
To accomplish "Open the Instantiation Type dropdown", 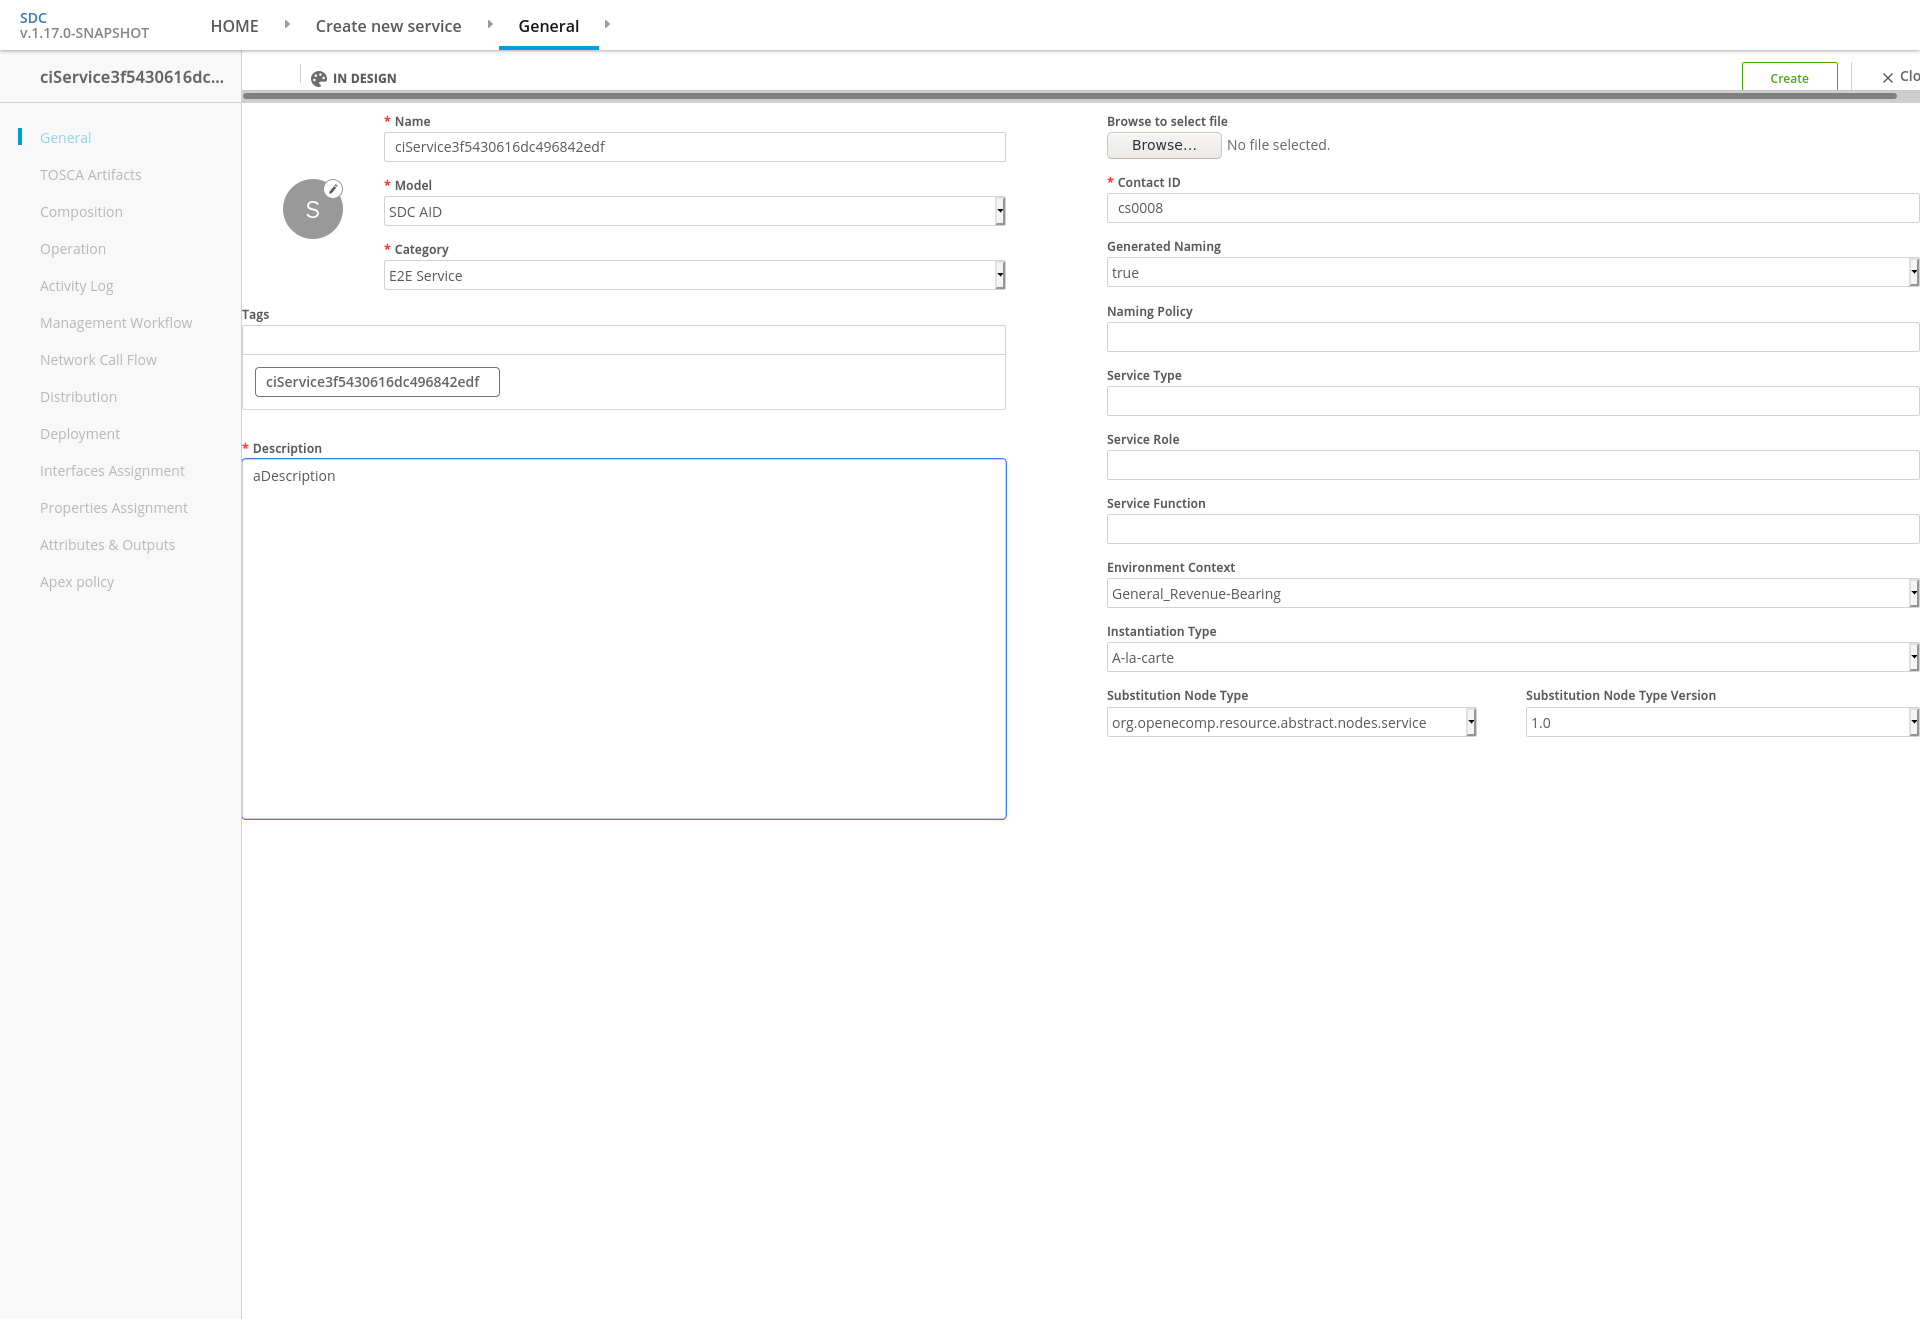I will point(1512,657).
